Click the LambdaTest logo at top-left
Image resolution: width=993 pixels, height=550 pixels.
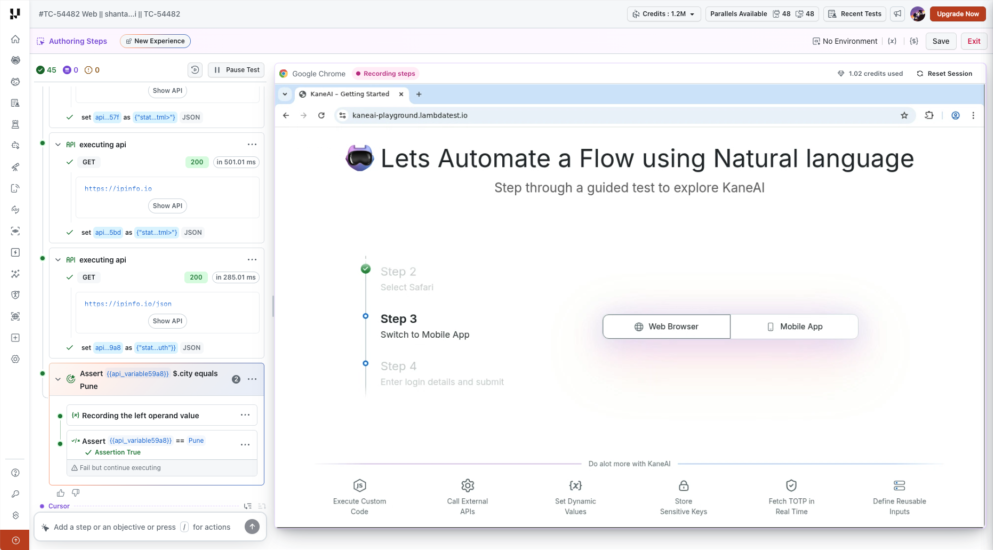point(15,13)
